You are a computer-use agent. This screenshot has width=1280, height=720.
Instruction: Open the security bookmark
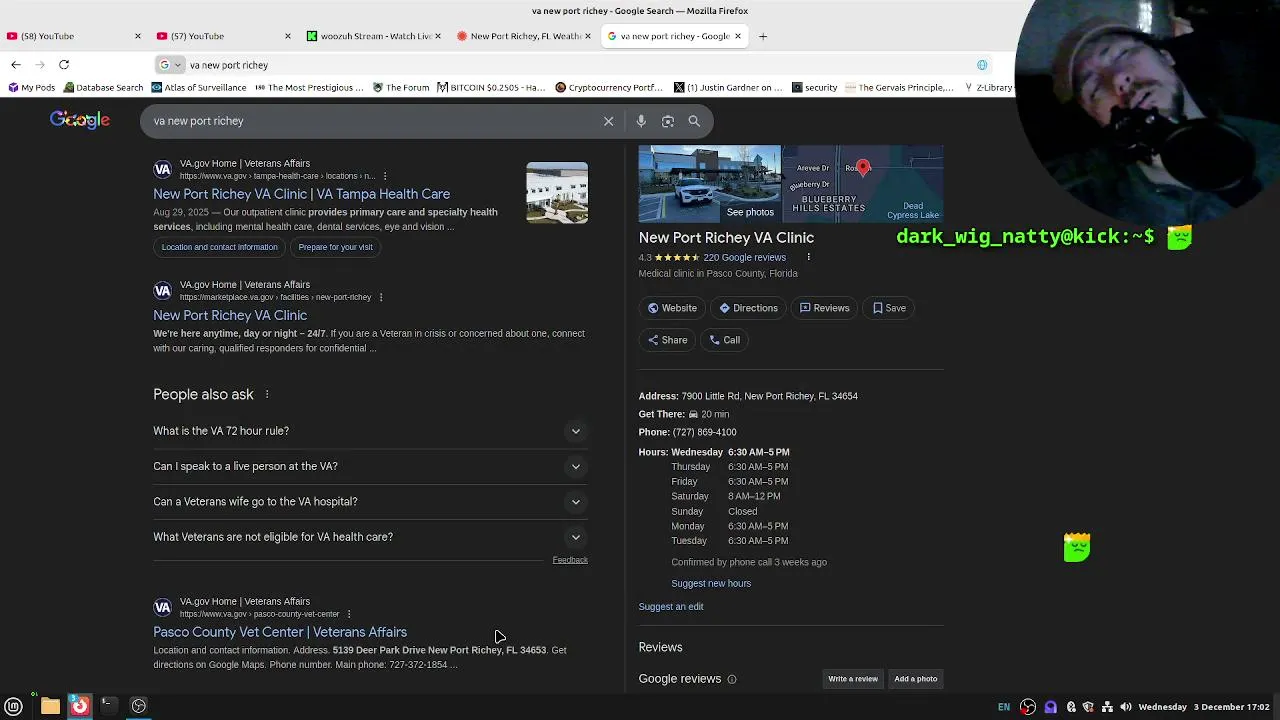(815, 88)
